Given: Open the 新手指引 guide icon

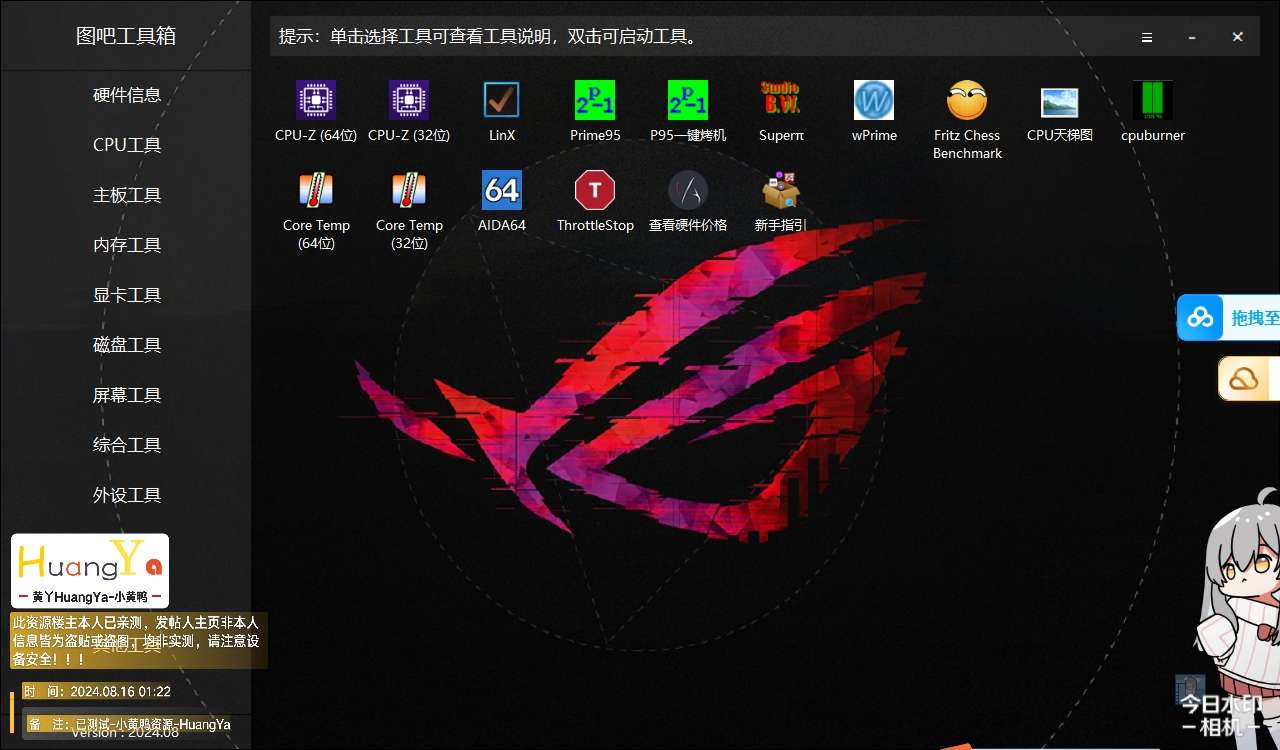Looking at the screenshot, I should coord(781,190).
